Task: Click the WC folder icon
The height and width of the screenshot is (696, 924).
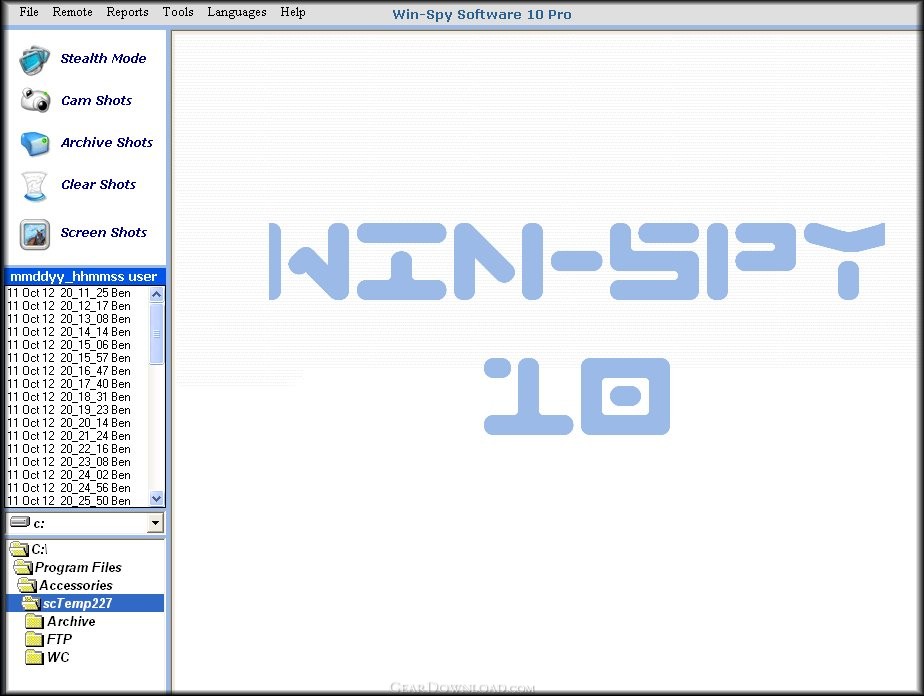Action: pyautogui.click(x=34, y=657)
